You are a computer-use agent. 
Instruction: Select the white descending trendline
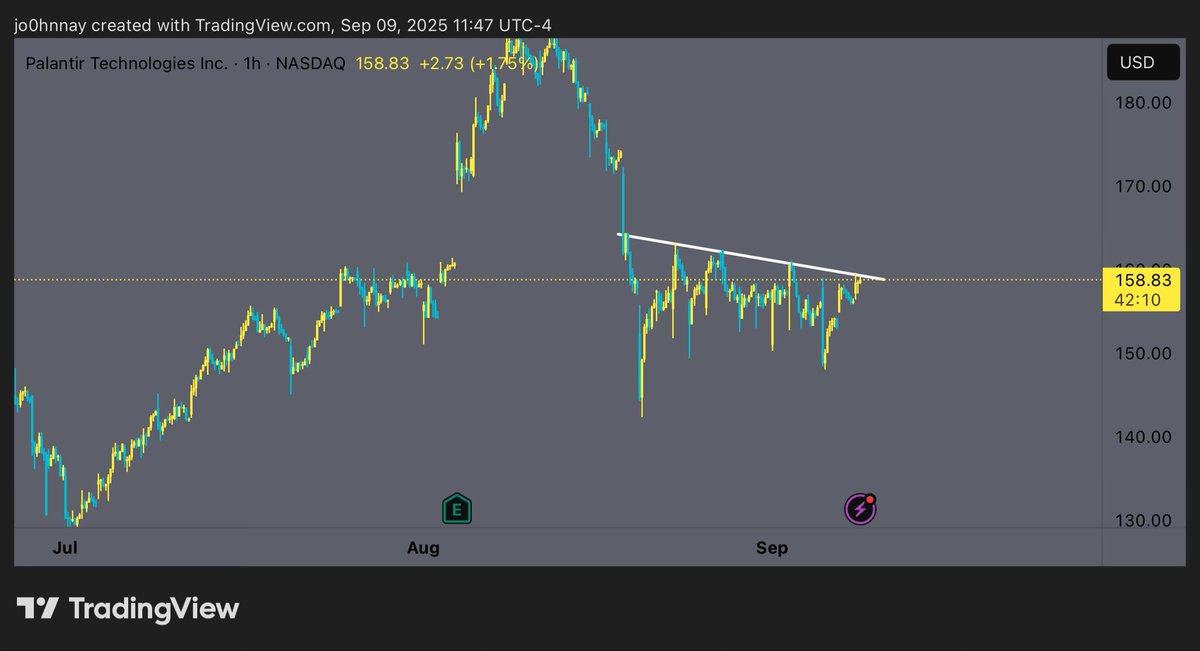click(x=750, y=256)
